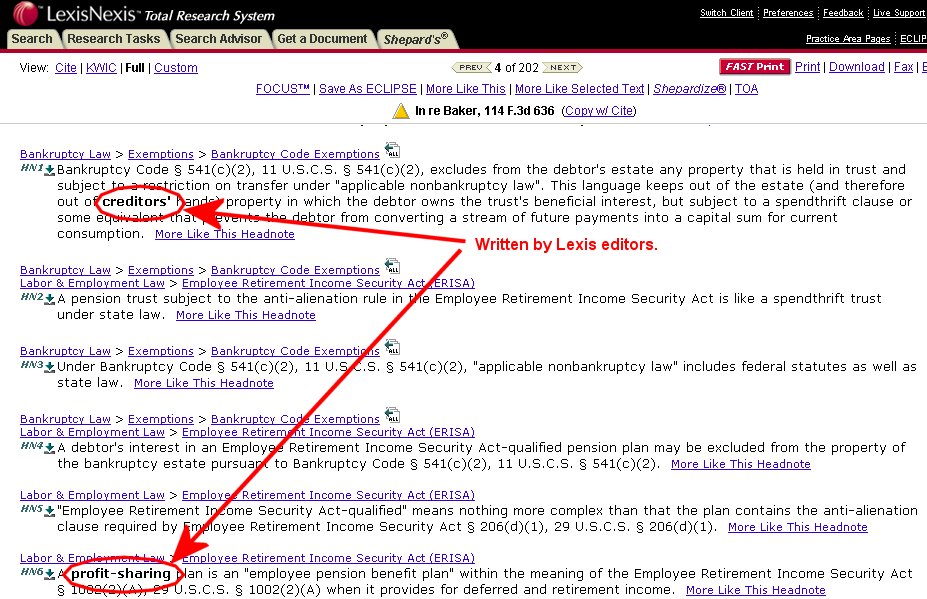Click the ALL icon beside HN1 topic line
927x599 pixels.
(x=392, y=150)
